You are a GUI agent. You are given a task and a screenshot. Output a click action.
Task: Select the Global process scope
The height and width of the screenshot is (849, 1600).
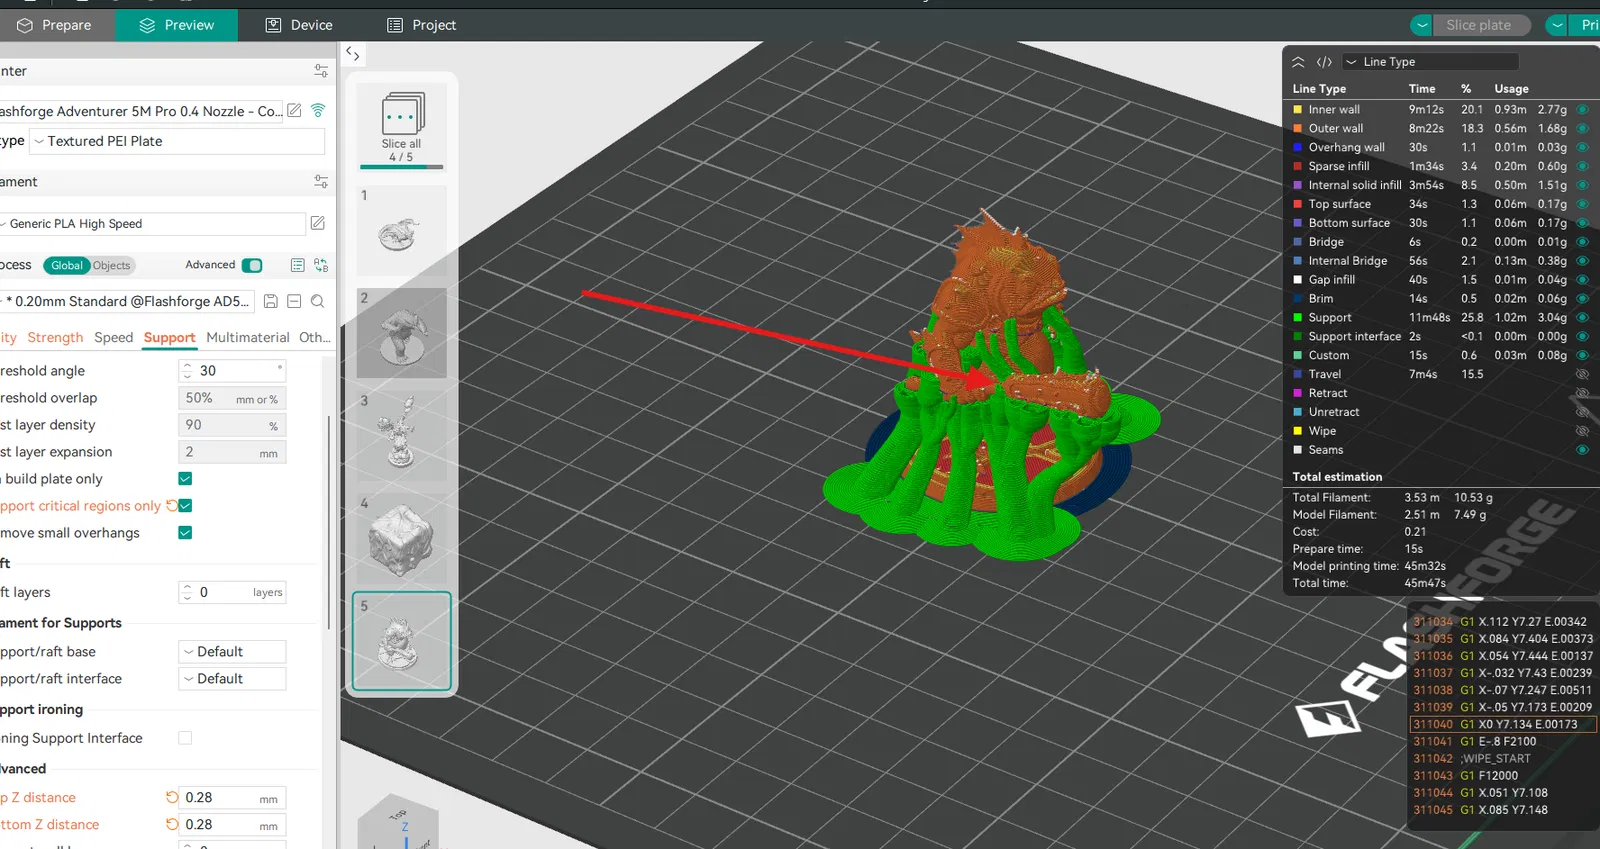point(67,265)
